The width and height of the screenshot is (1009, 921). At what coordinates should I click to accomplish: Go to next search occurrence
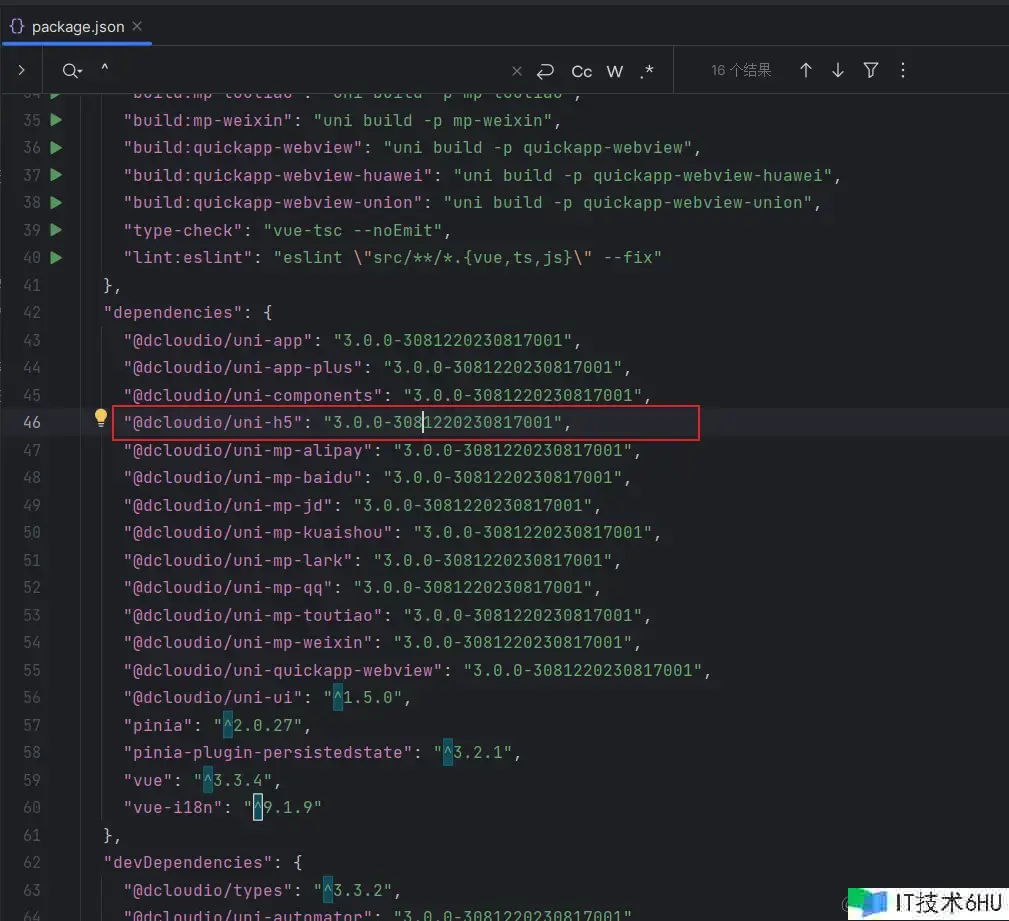(838, 70)
